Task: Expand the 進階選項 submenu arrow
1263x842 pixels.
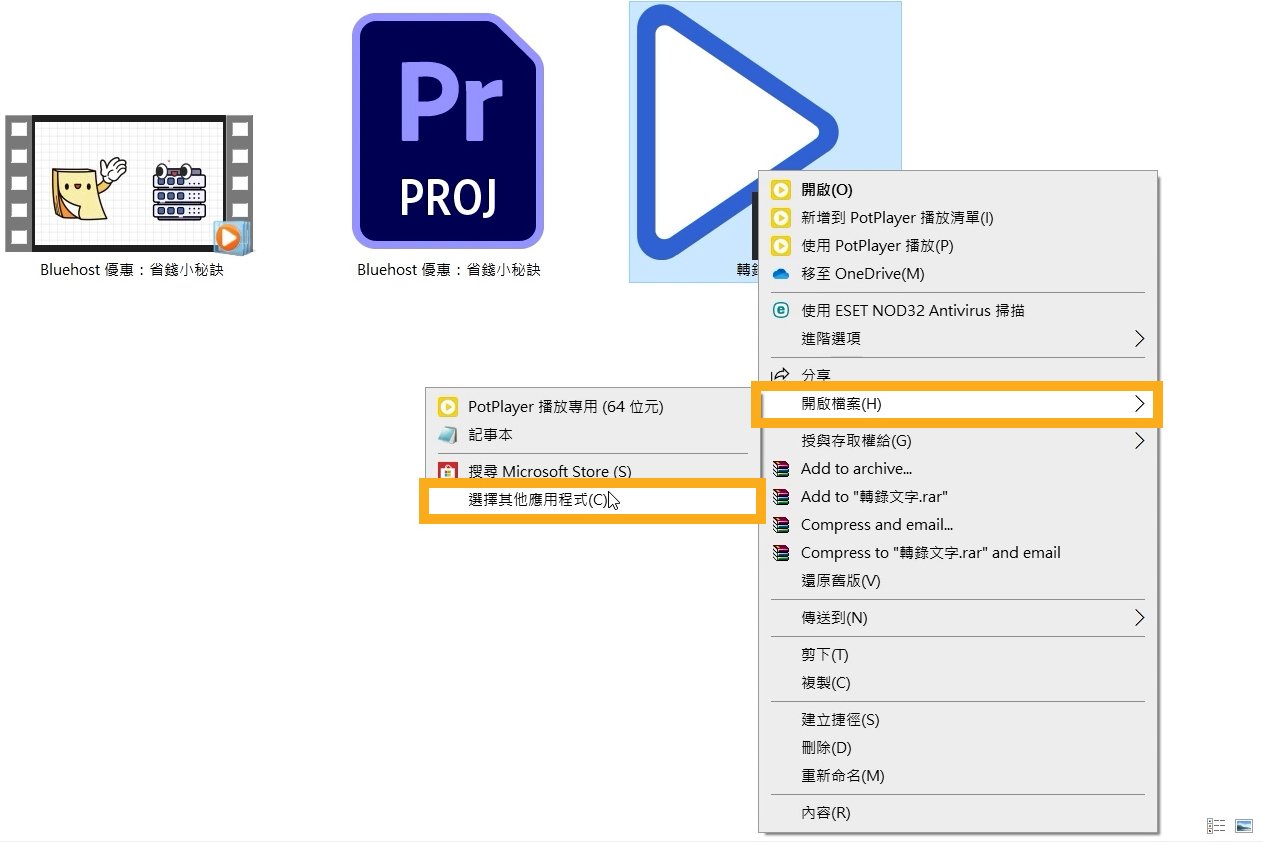Action: [x=1139, y=339]
